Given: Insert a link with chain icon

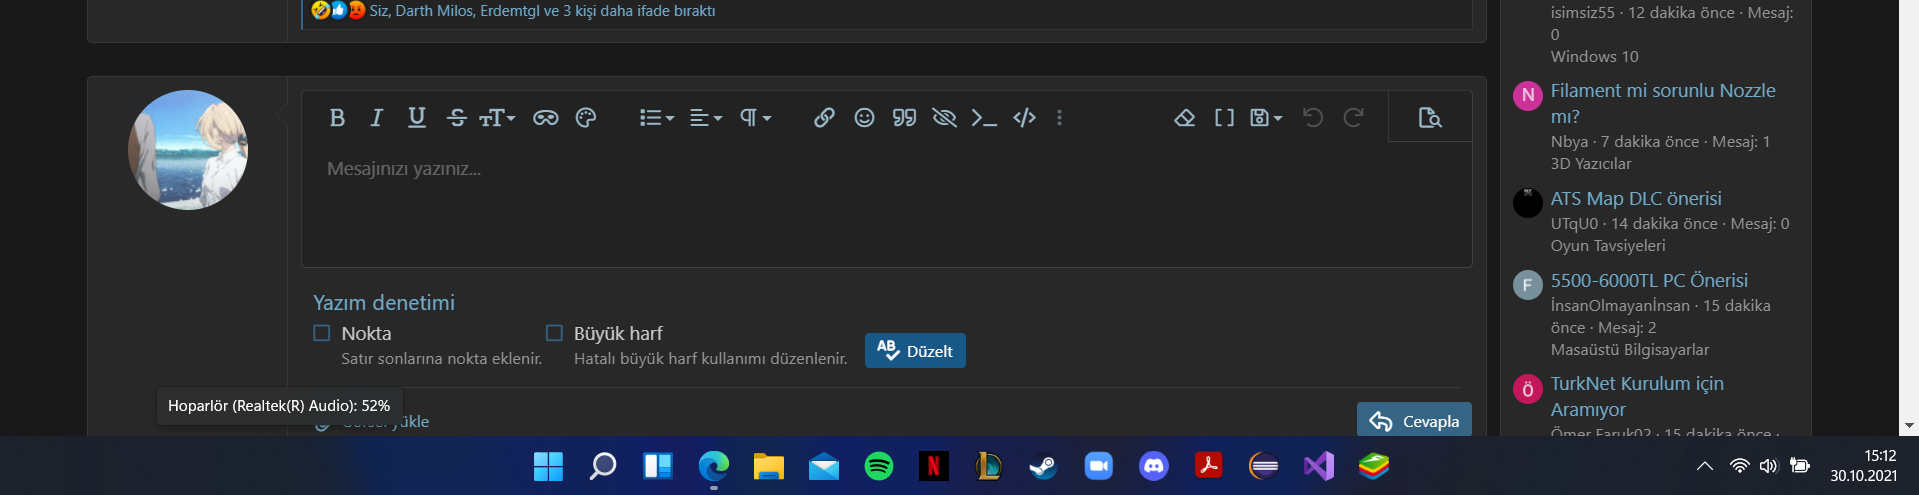Looking at the screenshot, I should click(824, 118).
